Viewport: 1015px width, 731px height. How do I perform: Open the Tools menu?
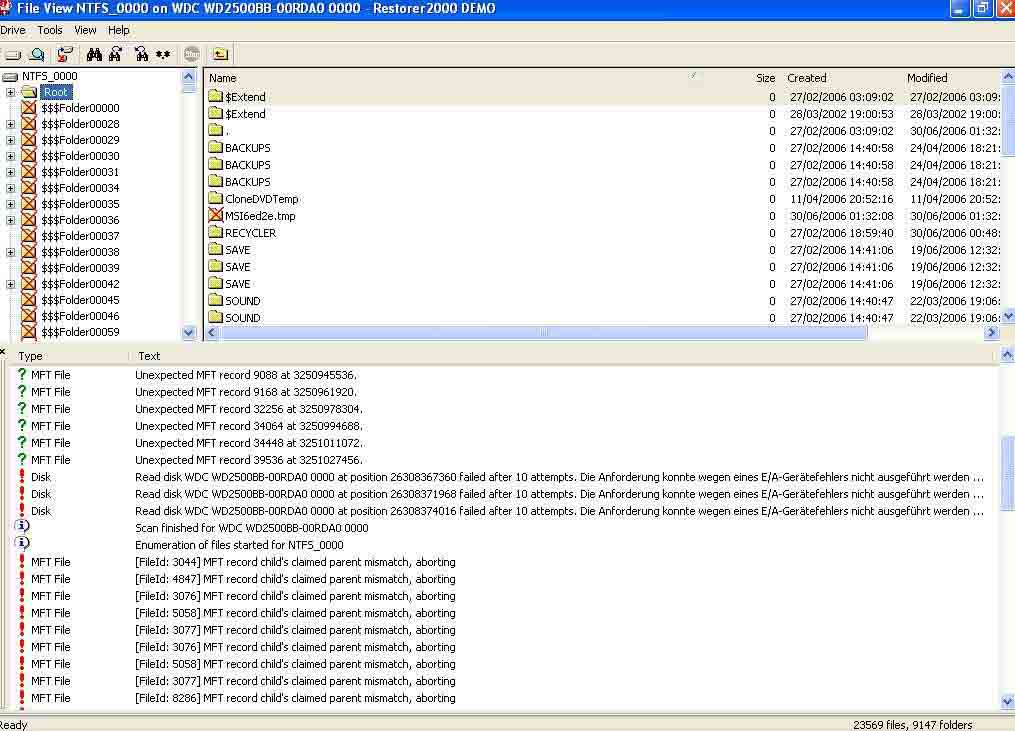click(50, 30)
